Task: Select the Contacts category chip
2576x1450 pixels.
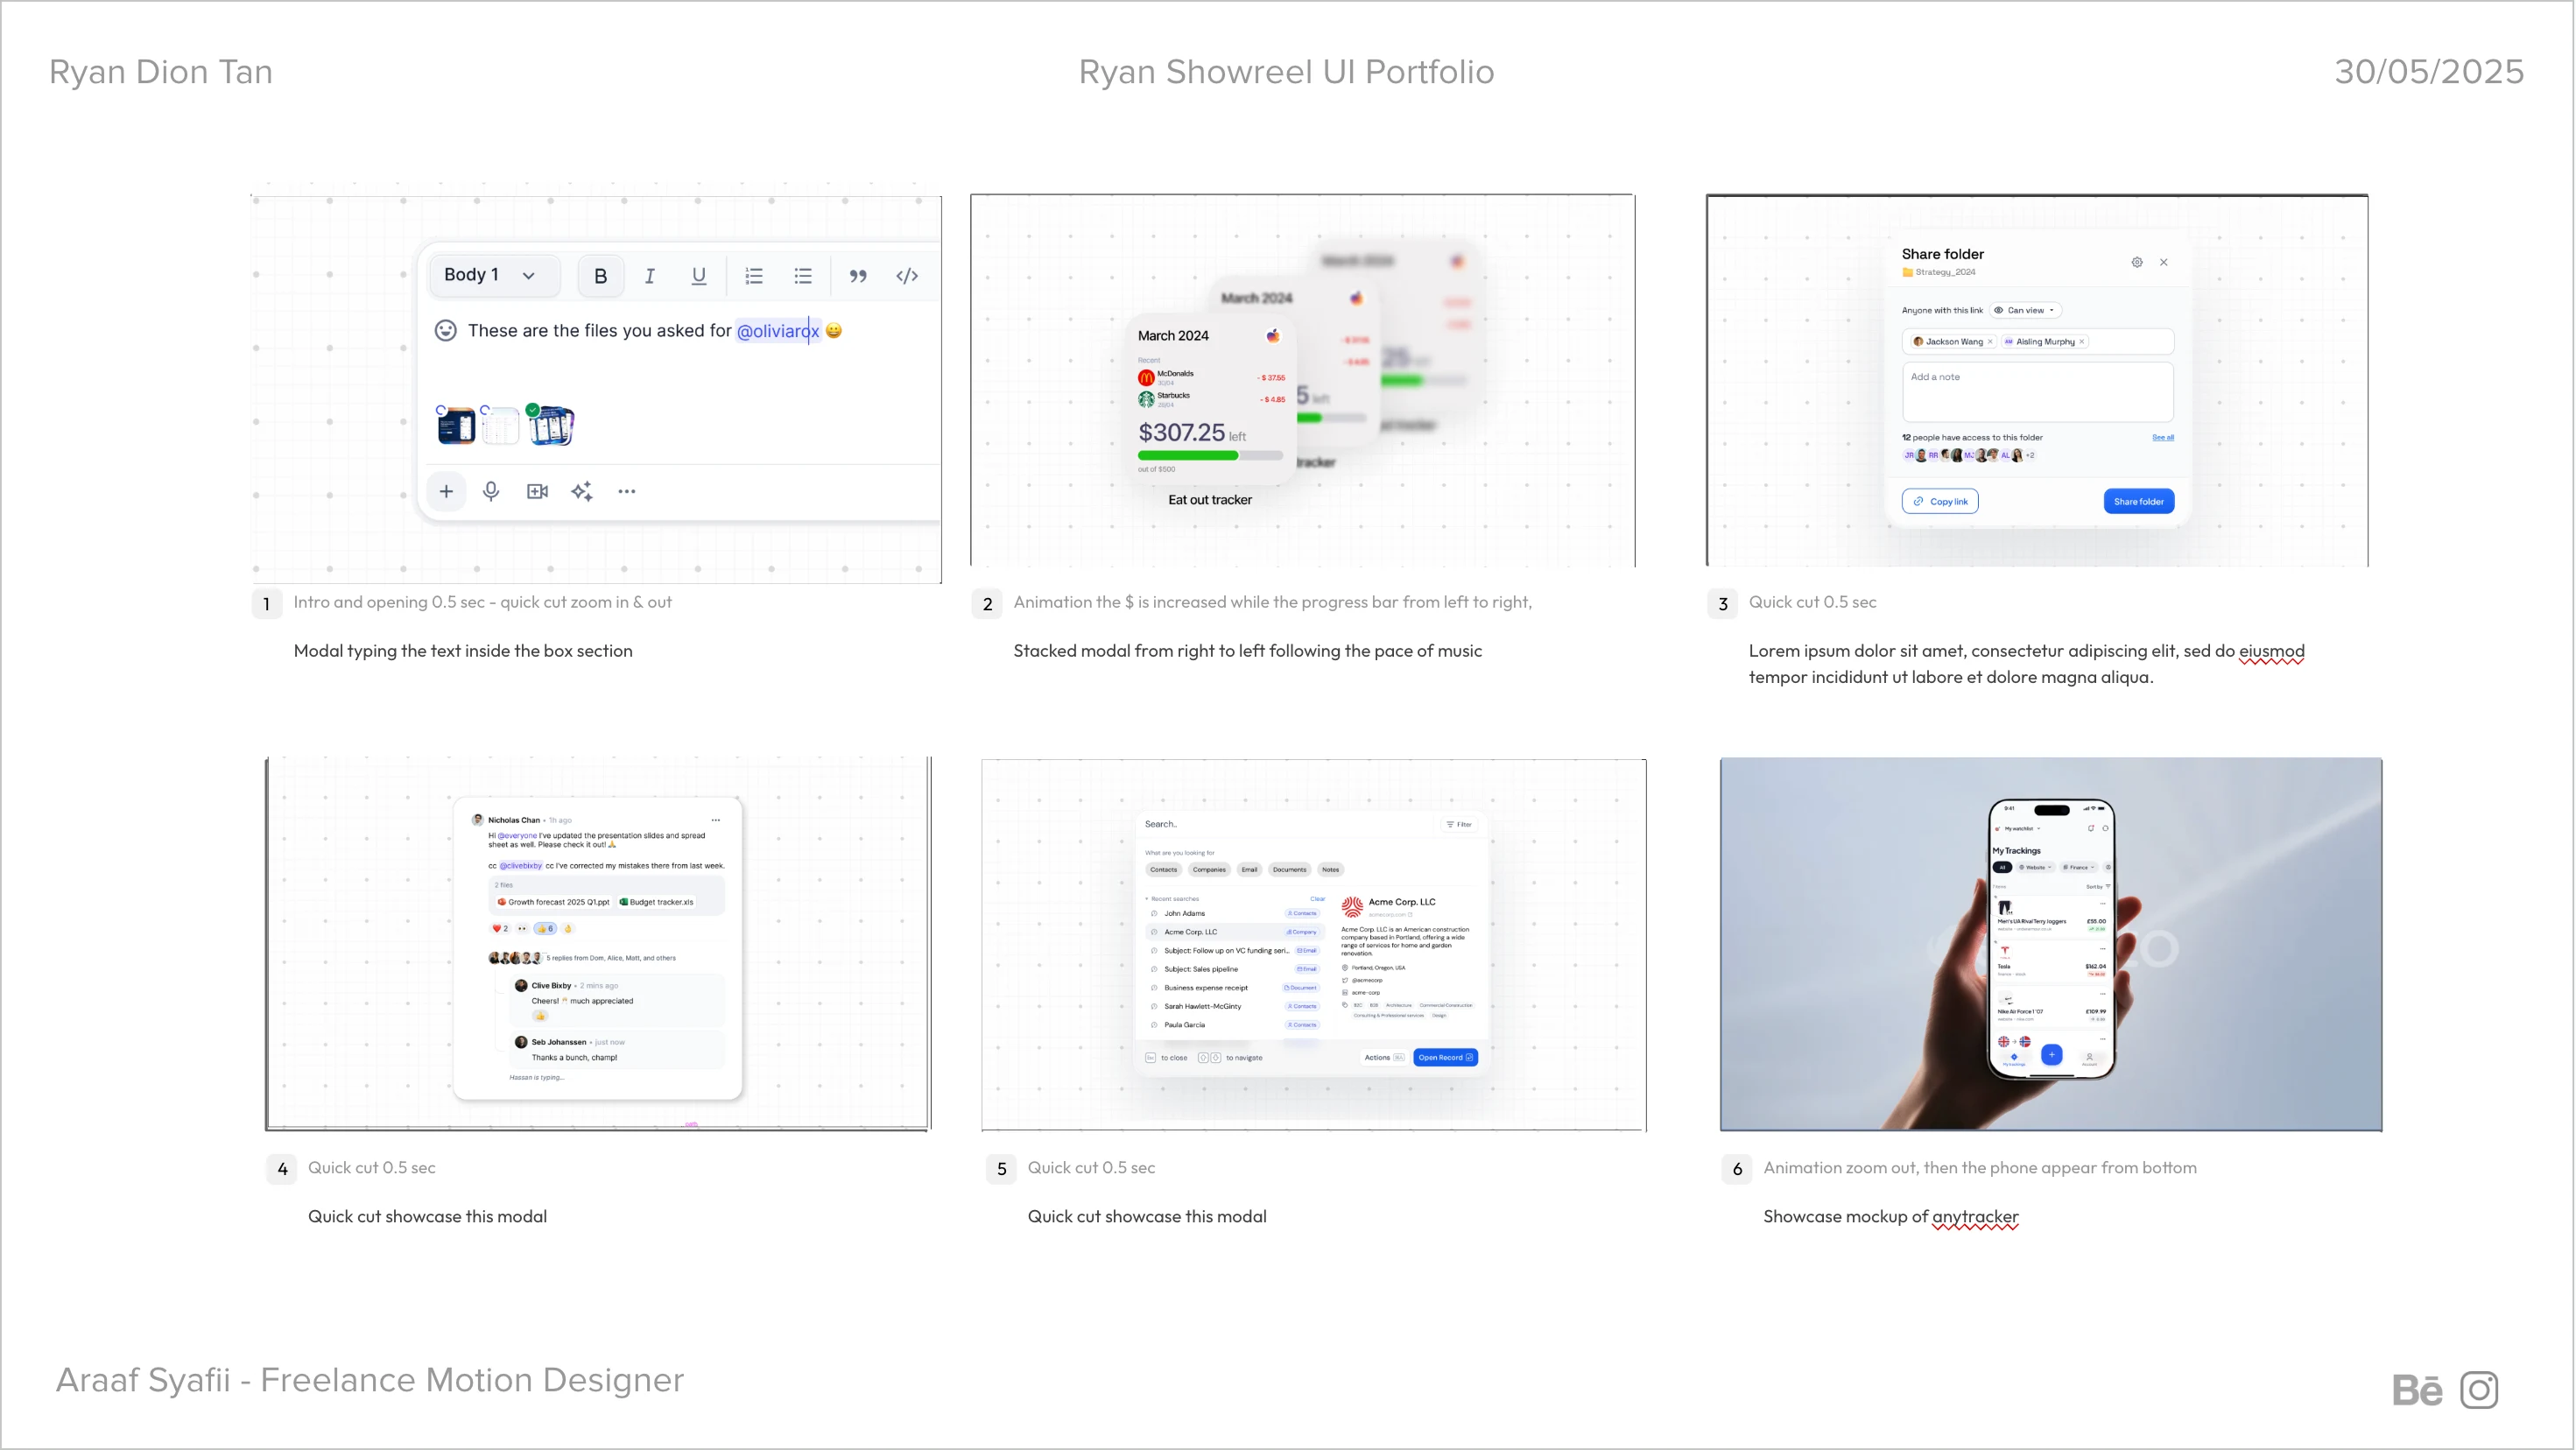Action: pyautogui.click(x=1164, y=870)
